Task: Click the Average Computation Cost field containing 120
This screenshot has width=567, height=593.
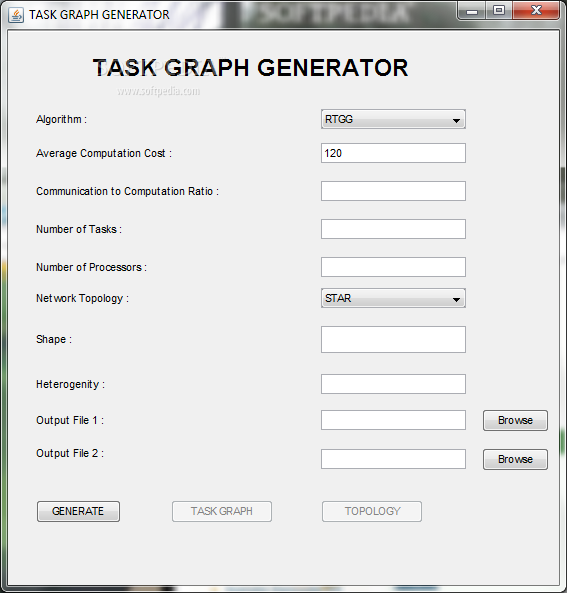Action: pos(393,153)
